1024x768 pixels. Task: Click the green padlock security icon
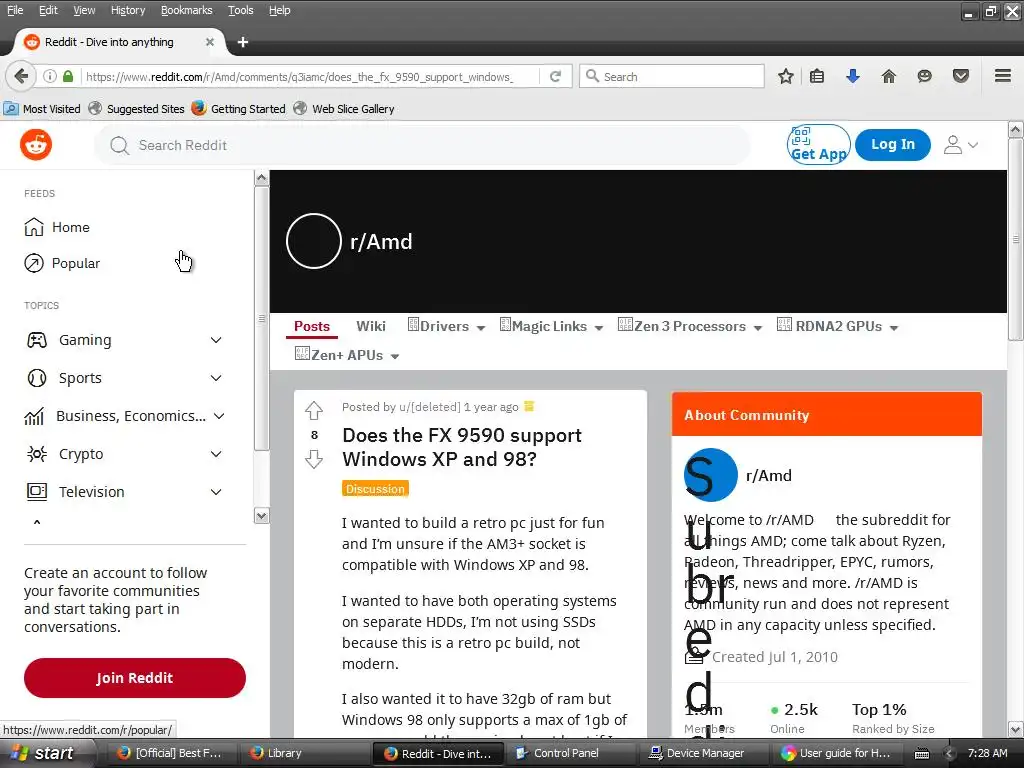[x=68, y=76]
